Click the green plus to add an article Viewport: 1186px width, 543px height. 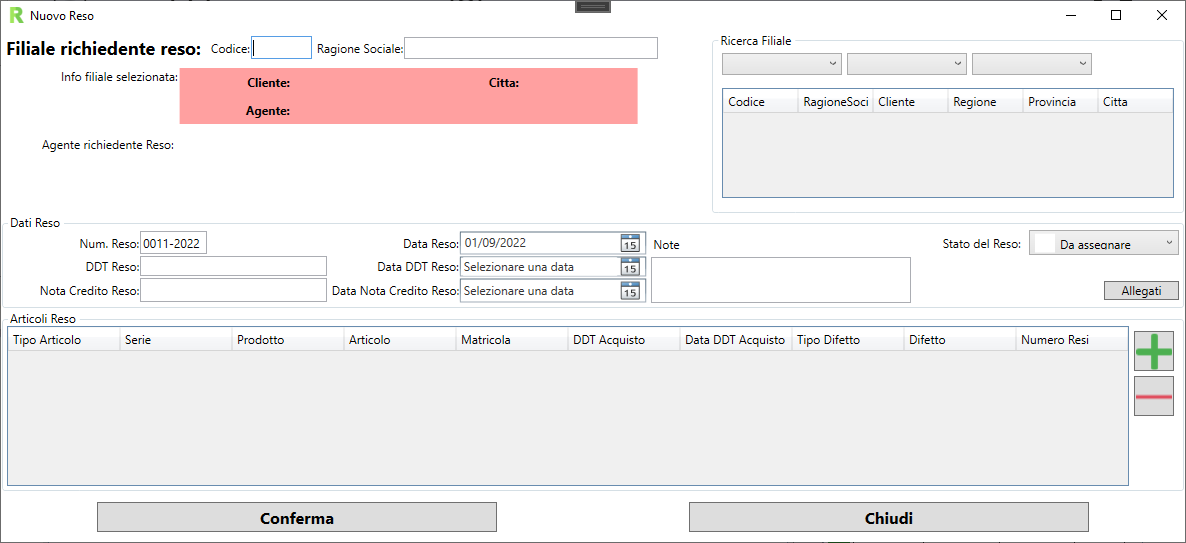click(x=1153, y=352)
